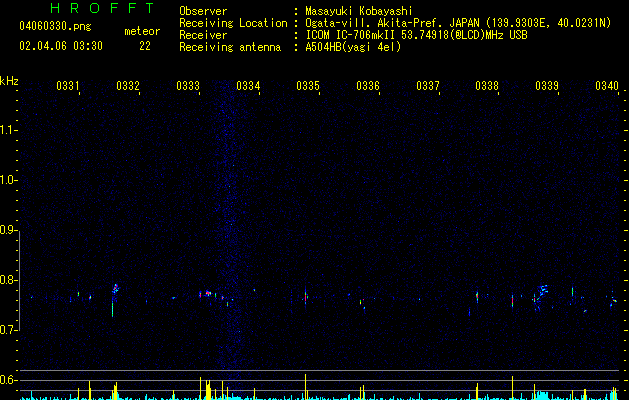
Task: Click the Receiving Location label
Action: point(233,24)
